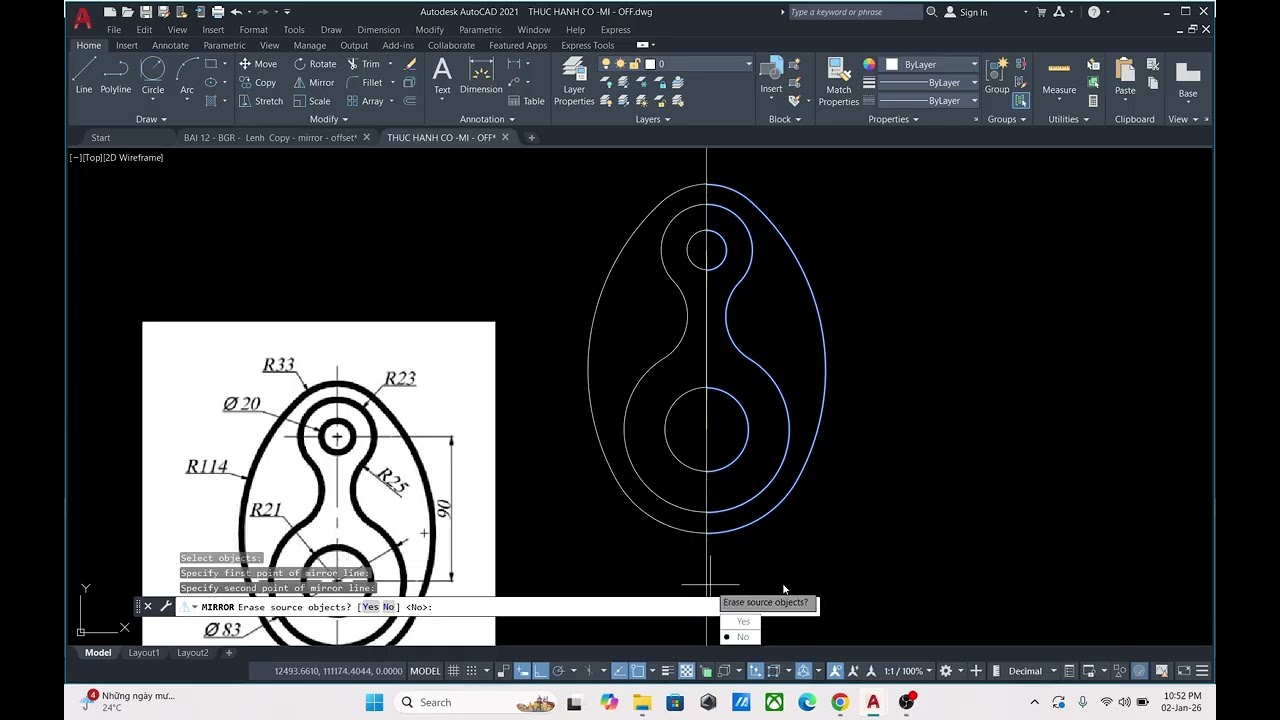Click the keyword search input field

tap(854, 12)
